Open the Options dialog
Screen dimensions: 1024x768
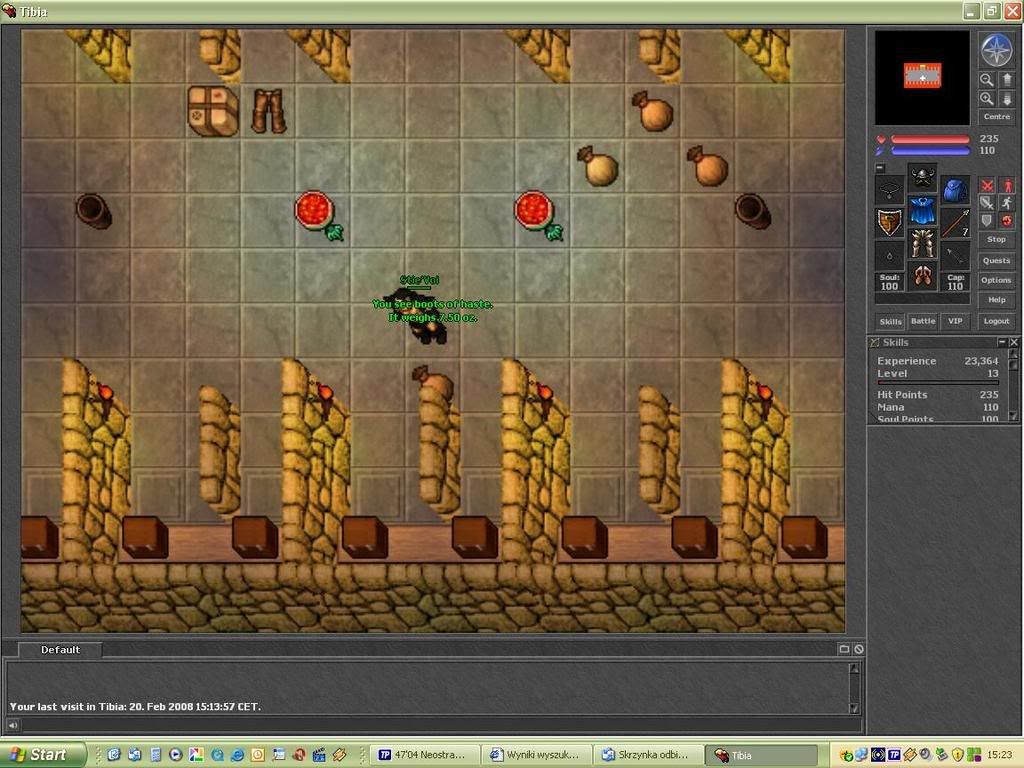pos(997,280)
